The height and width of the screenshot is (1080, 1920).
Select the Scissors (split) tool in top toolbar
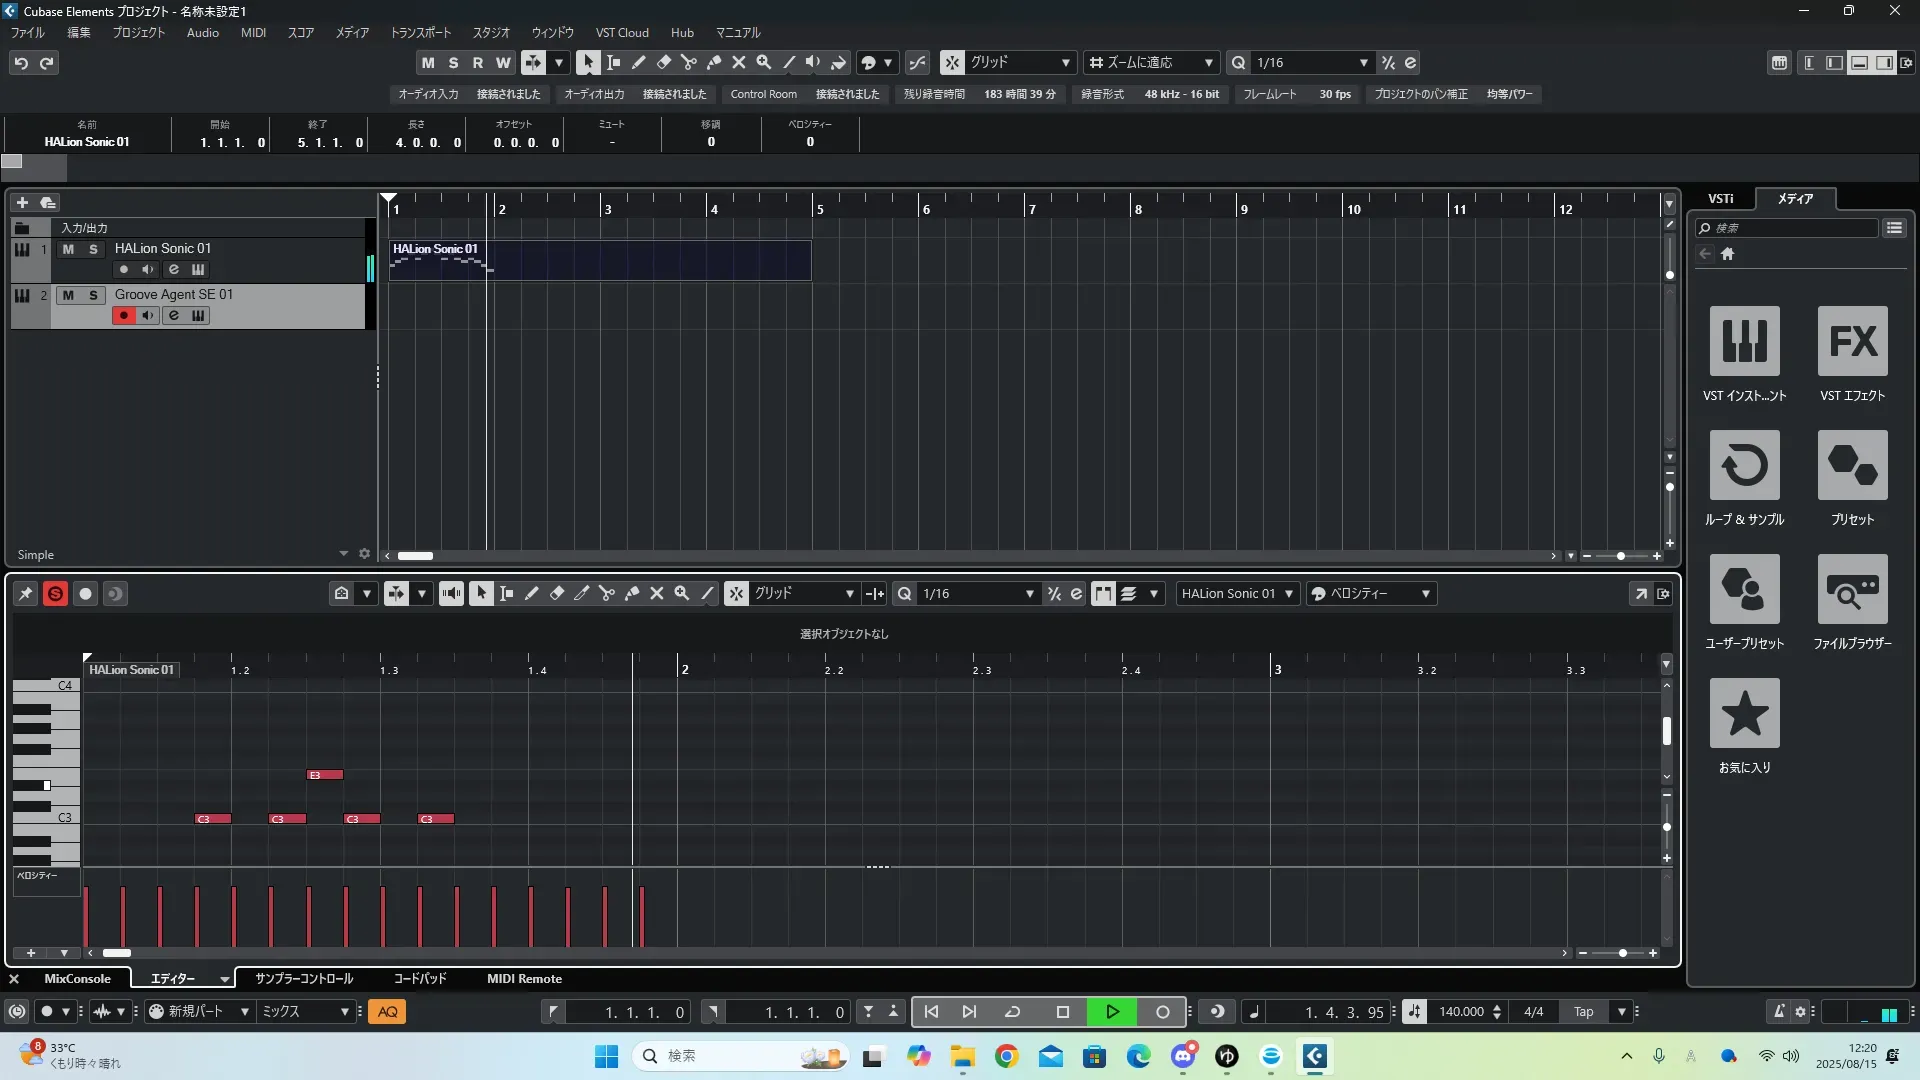tap(688, 62)
